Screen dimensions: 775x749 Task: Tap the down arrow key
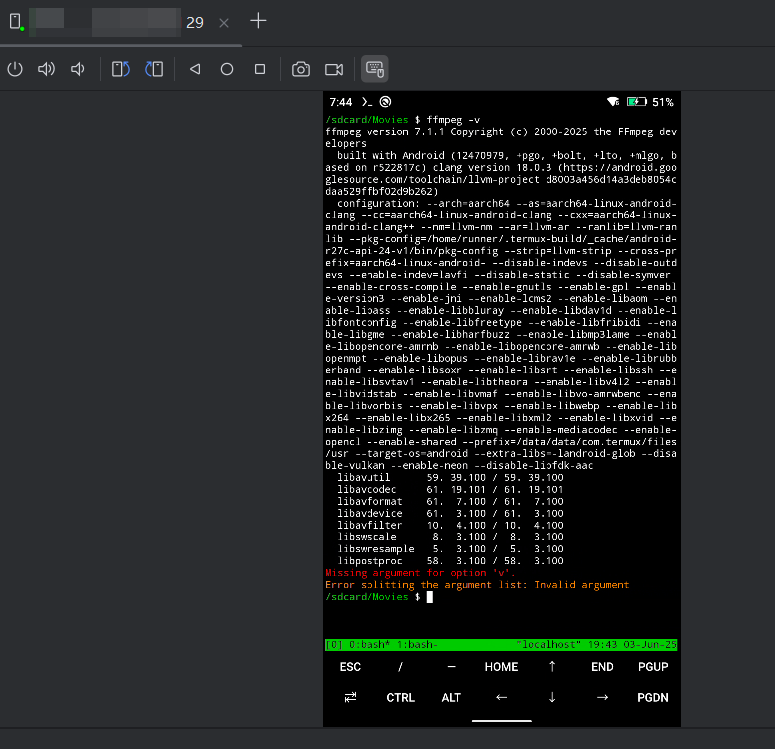(552, 698)
